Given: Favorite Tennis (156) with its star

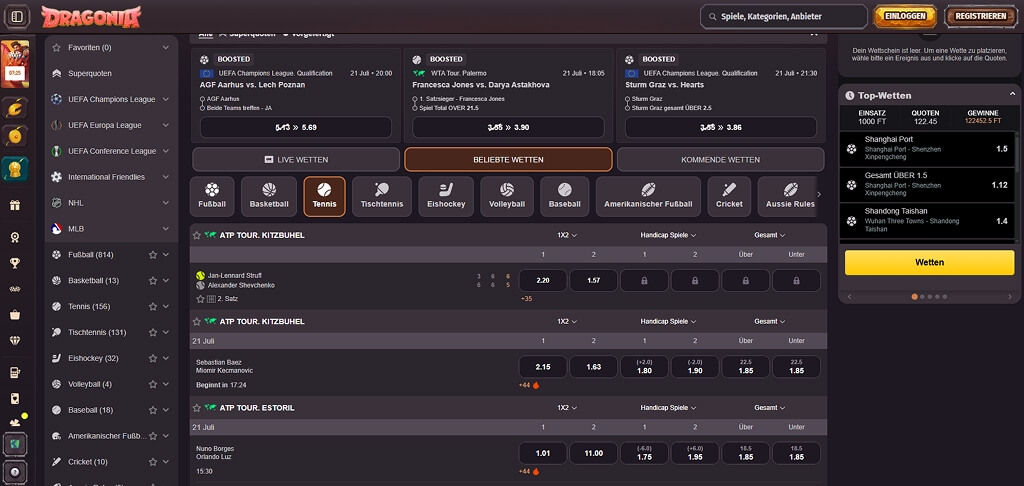Looking at the screenshot, I should [x=153, y=306].
